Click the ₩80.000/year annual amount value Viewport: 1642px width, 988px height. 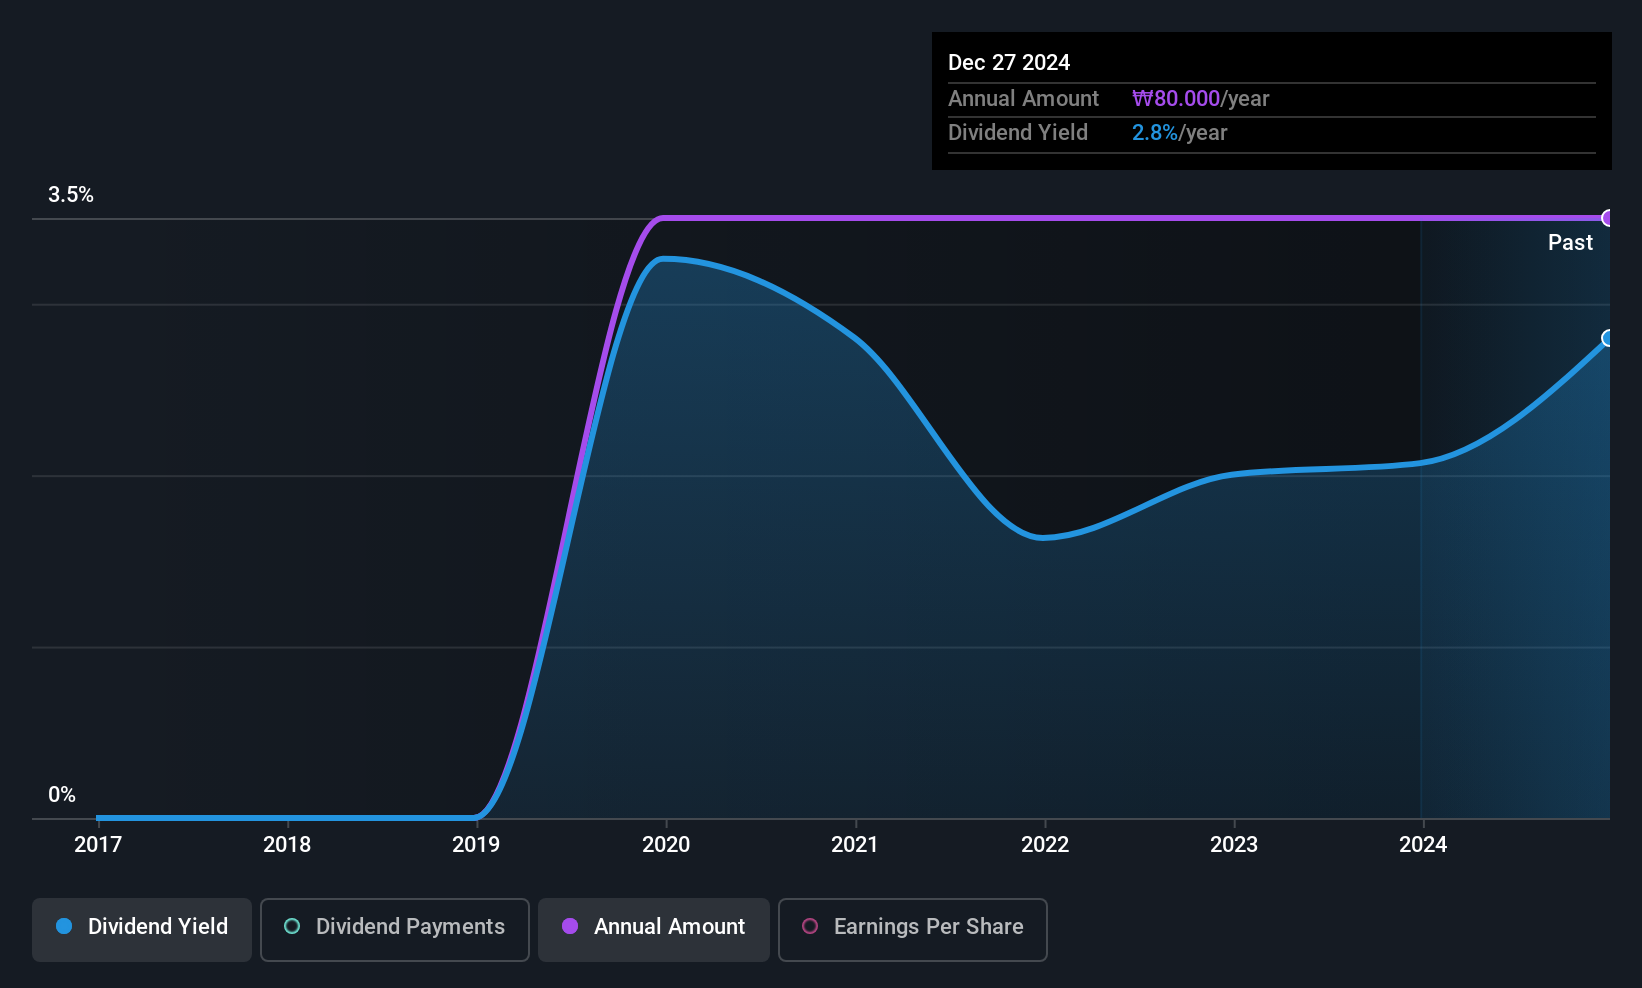coord(1200,99)
